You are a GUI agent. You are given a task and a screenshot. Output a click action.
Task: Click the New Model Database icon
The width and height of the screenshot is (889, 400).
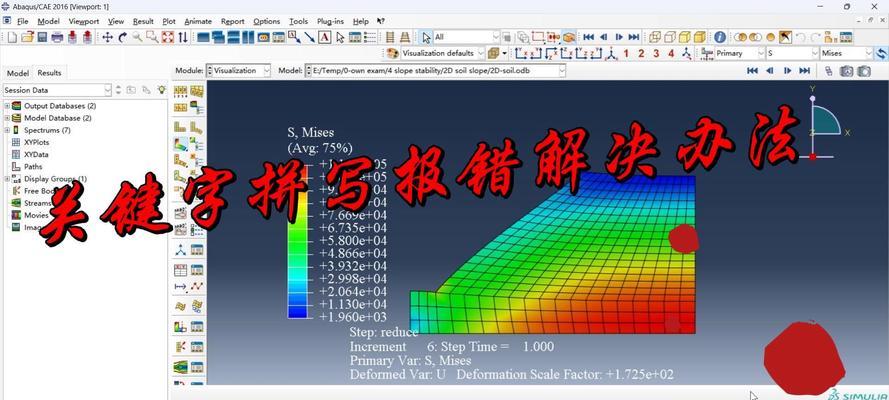click(12, 37)
